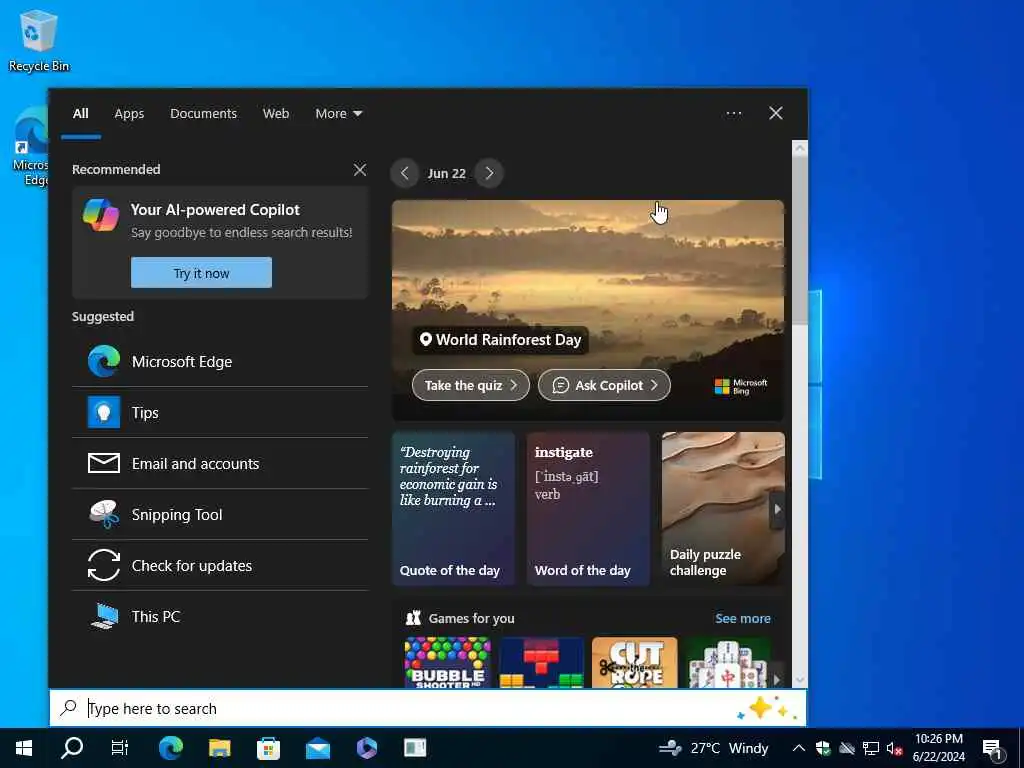Click the Microsoft Bing logo

741,387
